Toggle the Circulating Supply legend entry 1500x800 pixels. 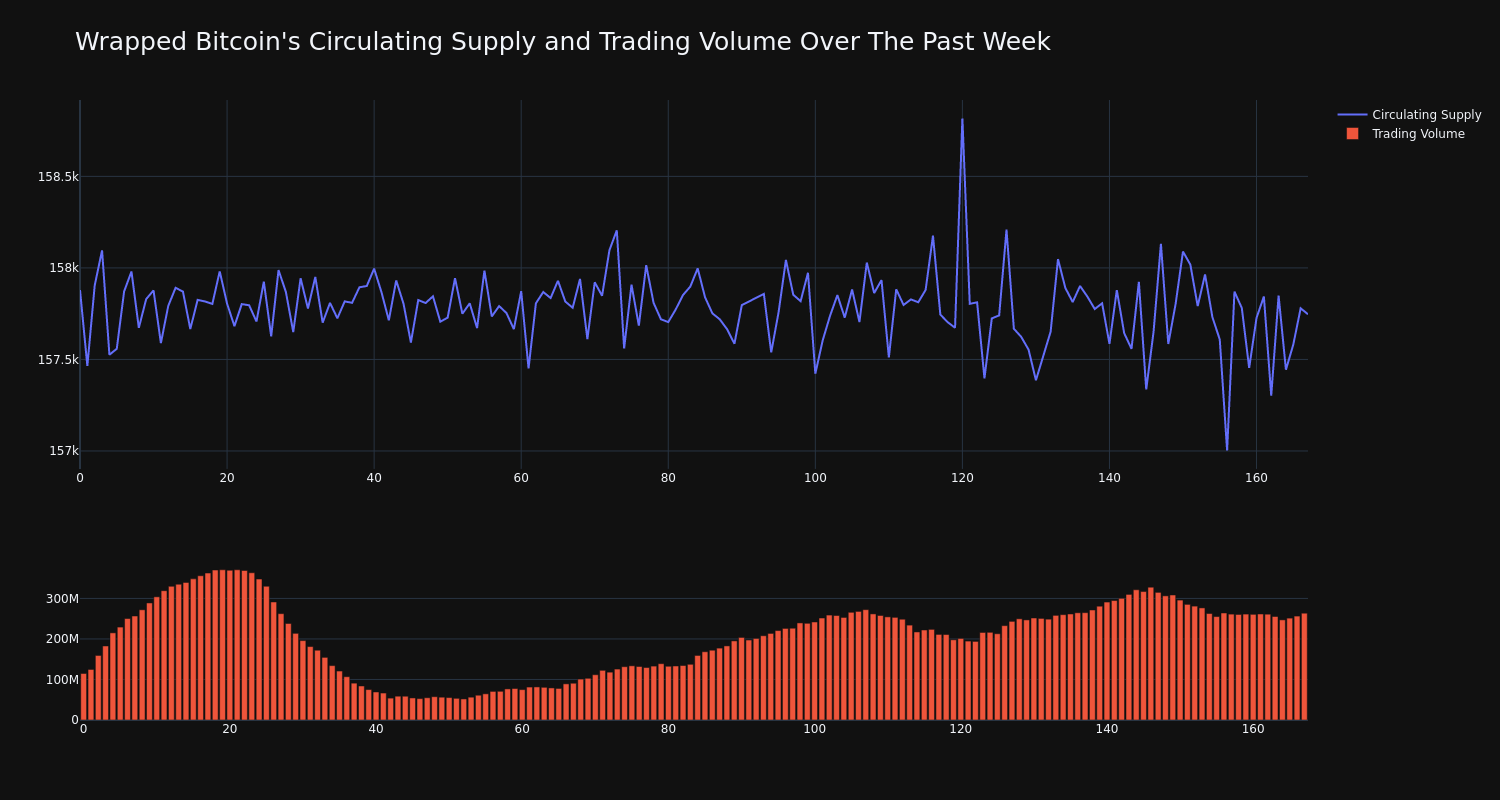click(x=1409, y=115)
